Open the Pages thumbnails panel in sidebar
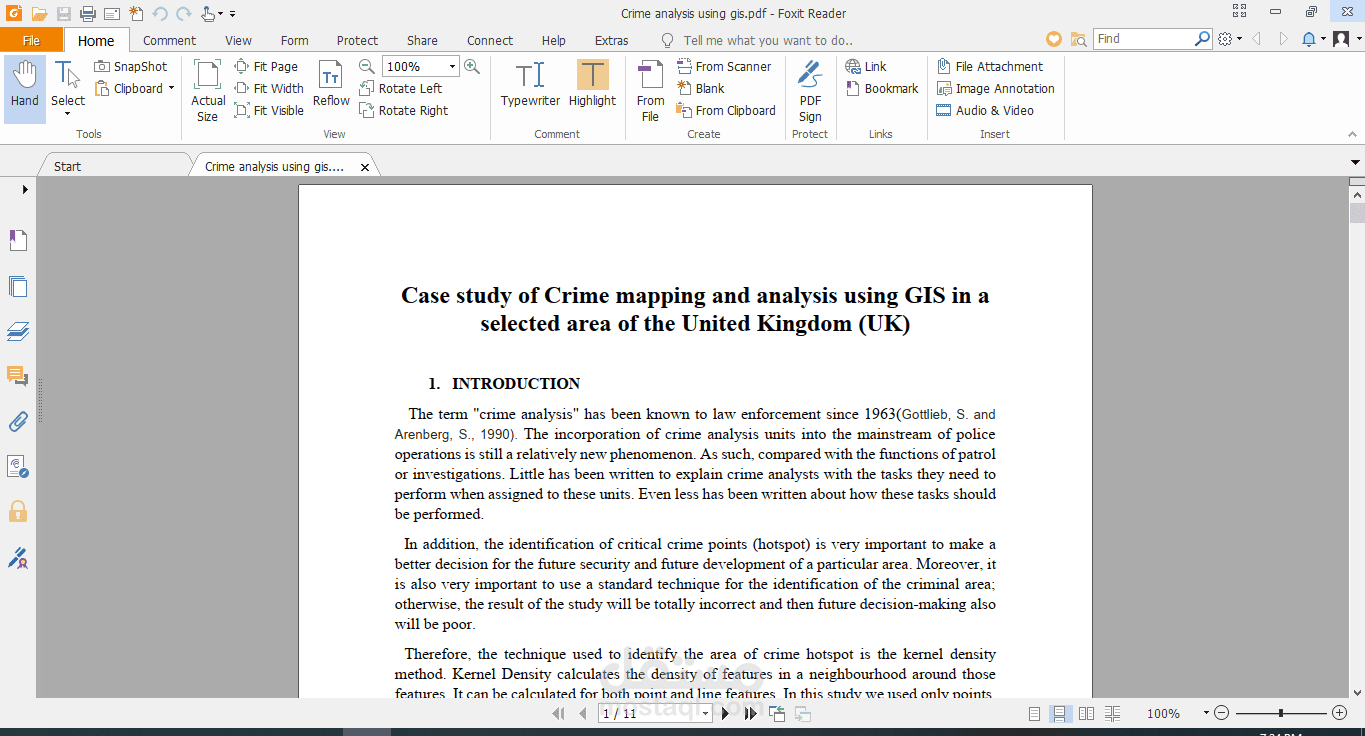This screenshot has height=736, width=1365. point(18,287)
